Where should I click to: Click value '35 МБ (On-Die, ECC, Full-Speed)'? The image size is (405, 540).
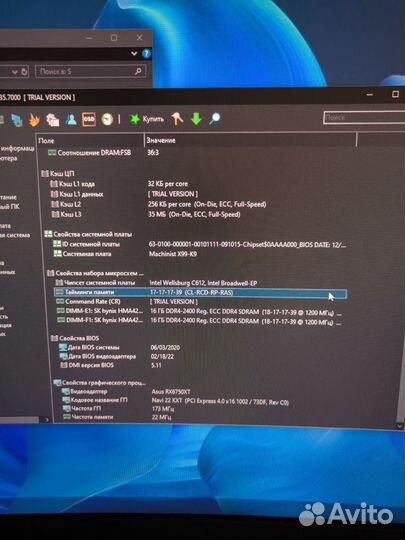point(194,214)
